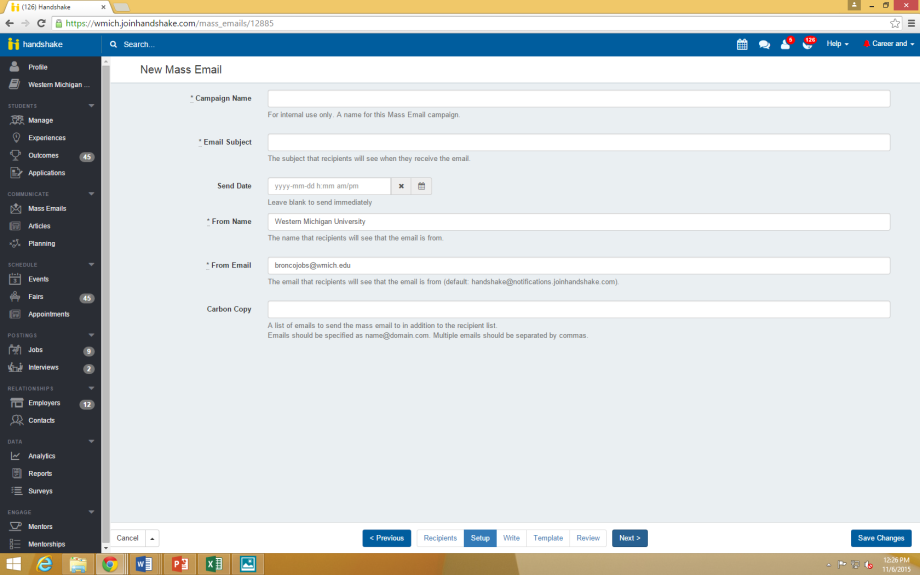
Task: Open Excel from the Windows taskbar
Action: coord(214,564)
